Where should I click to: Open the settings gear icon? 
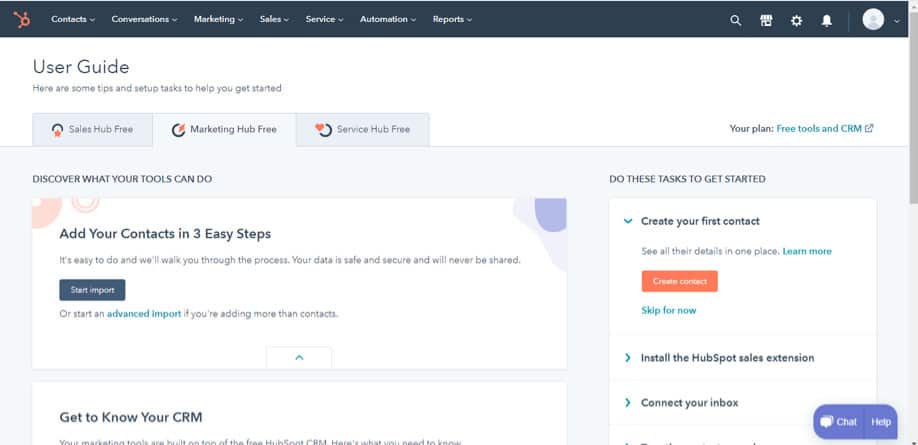pyautogui.click(x=796, y=20)
